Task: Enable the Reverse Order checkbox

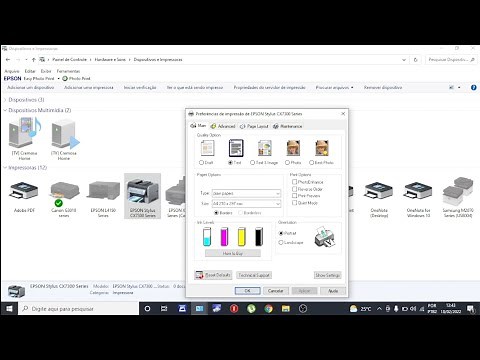Action: (294, 189)
